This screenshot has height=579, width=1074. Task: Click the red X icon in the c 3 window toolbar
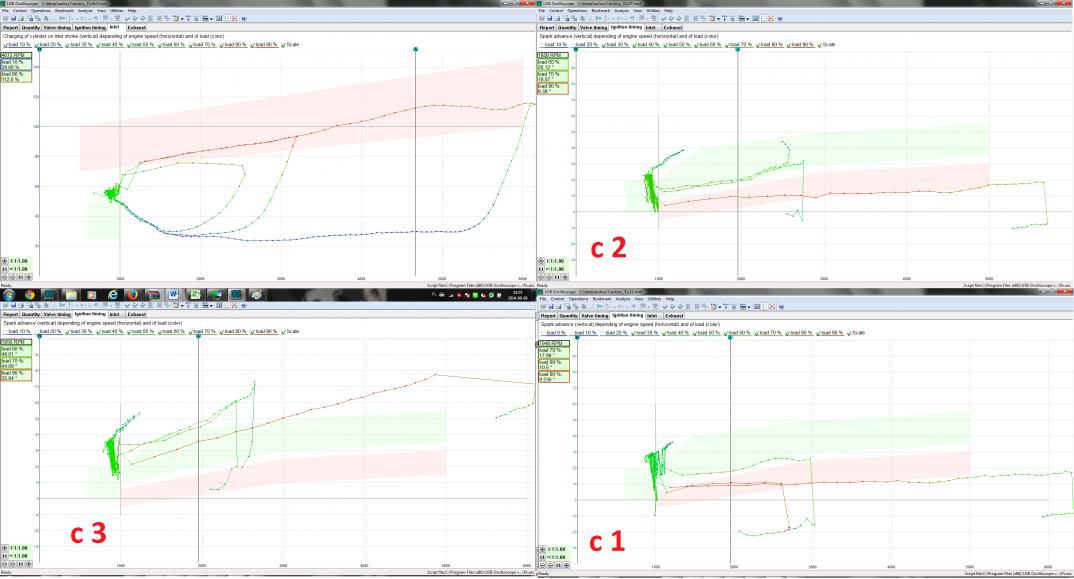pyautogui.click(x=234, y=306)
